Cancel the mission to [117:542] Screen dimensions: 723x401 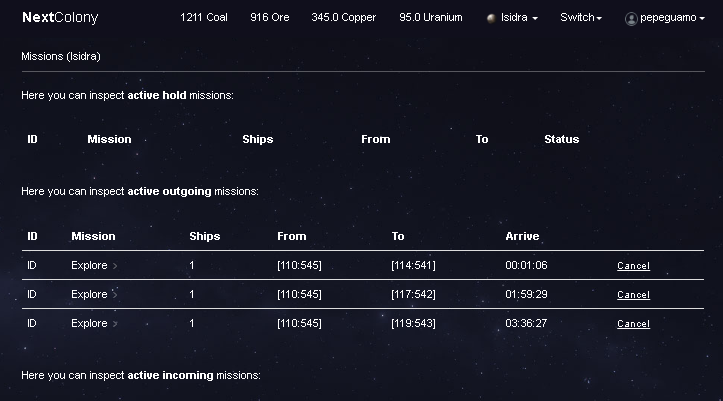633,295
